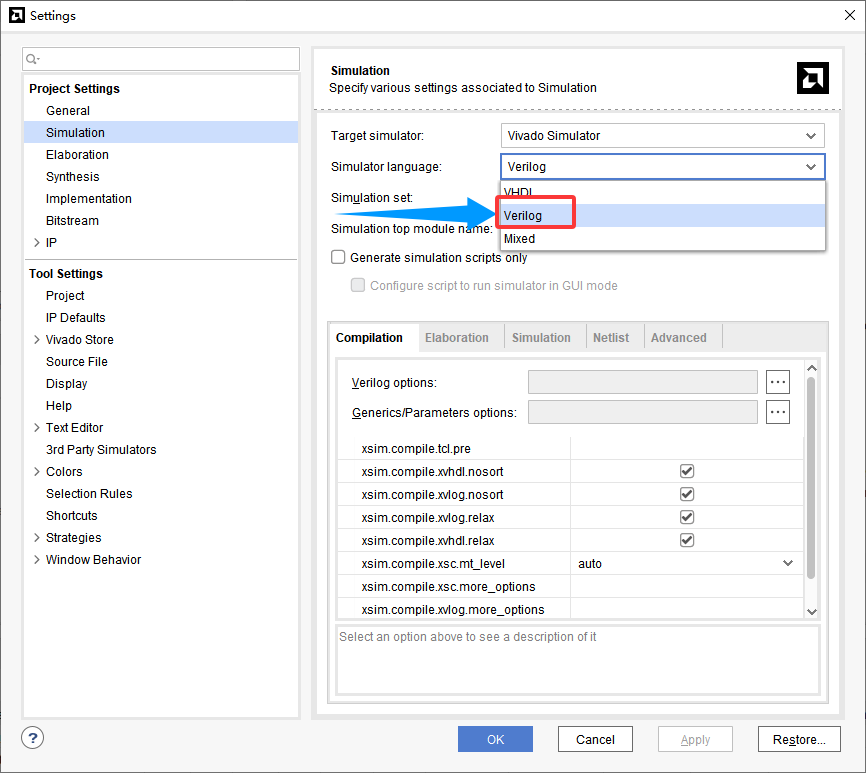866x773 pixels.
Task: Click the options list vertical scrollbar thumb
Action: tap(811, 478)
